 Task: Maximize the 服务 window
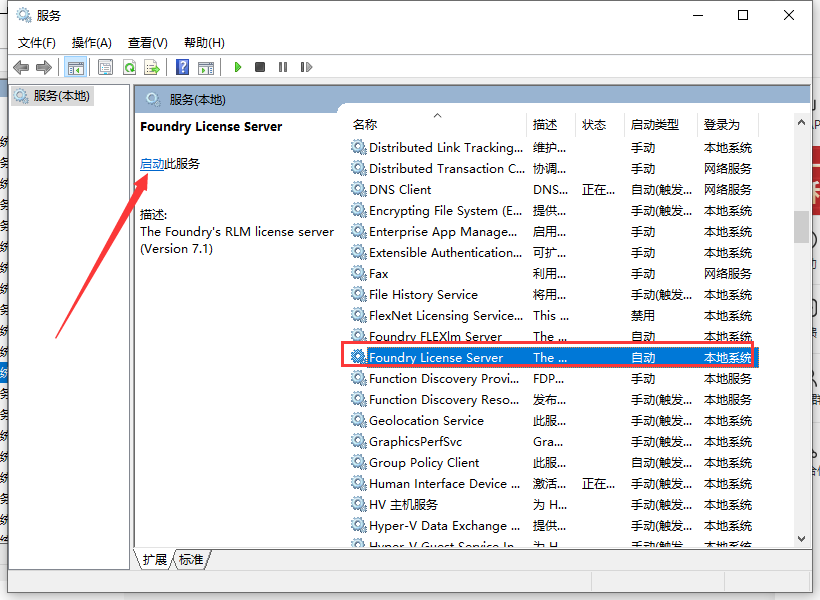click(x=743, y=15)
